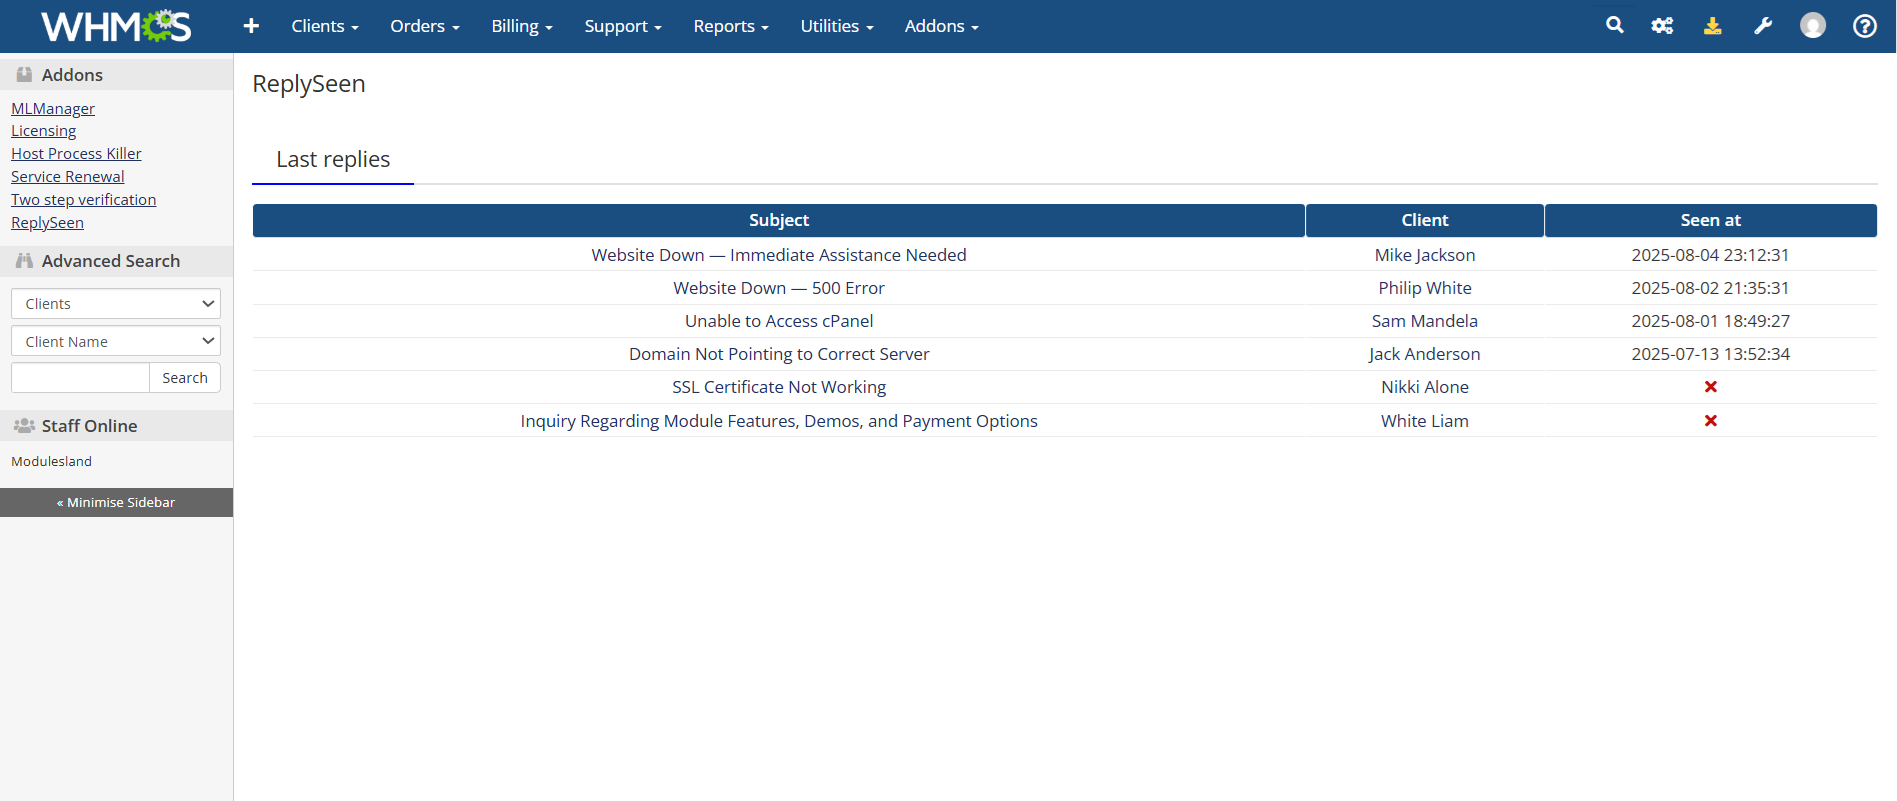
Task: Click the Staff Online people icon
Action: point(24,426)
